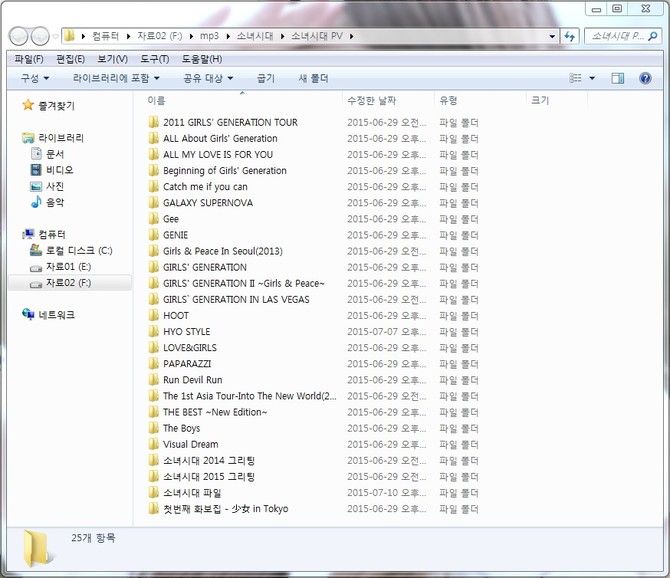Viewport: 670px width, 578px height.
Task: Select the Catch me if you can folder icon
Action: coord(153,187)
